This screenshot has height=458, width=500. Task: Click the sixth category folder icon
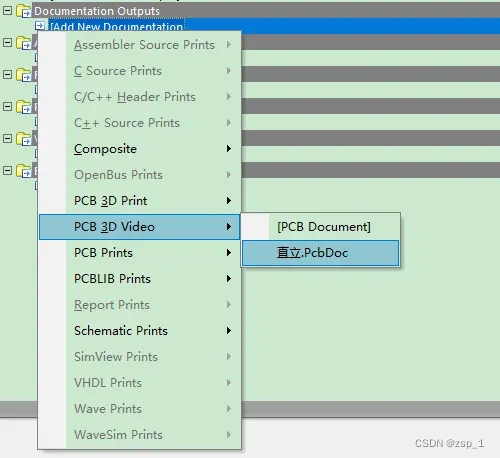[24, 171]
